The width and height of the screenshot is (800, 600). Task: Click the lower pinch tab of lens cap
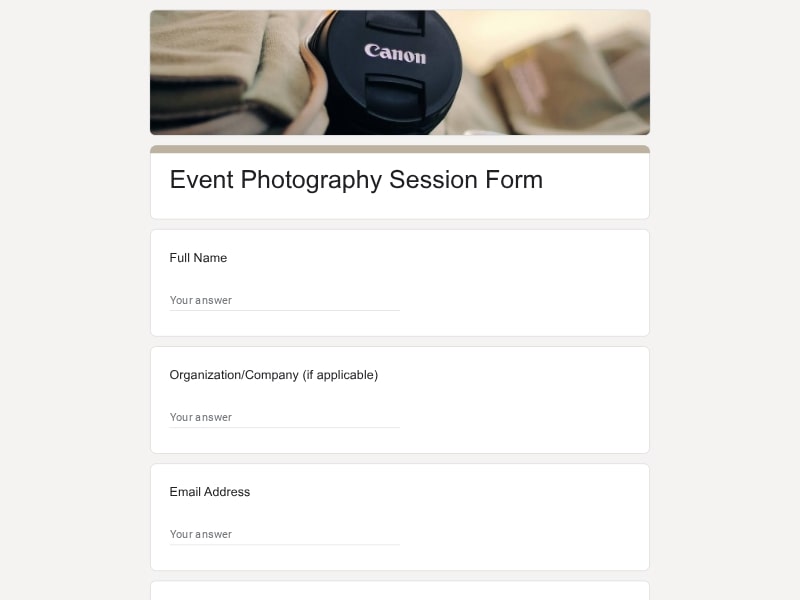pyautogui.click(x=394, y=90)
